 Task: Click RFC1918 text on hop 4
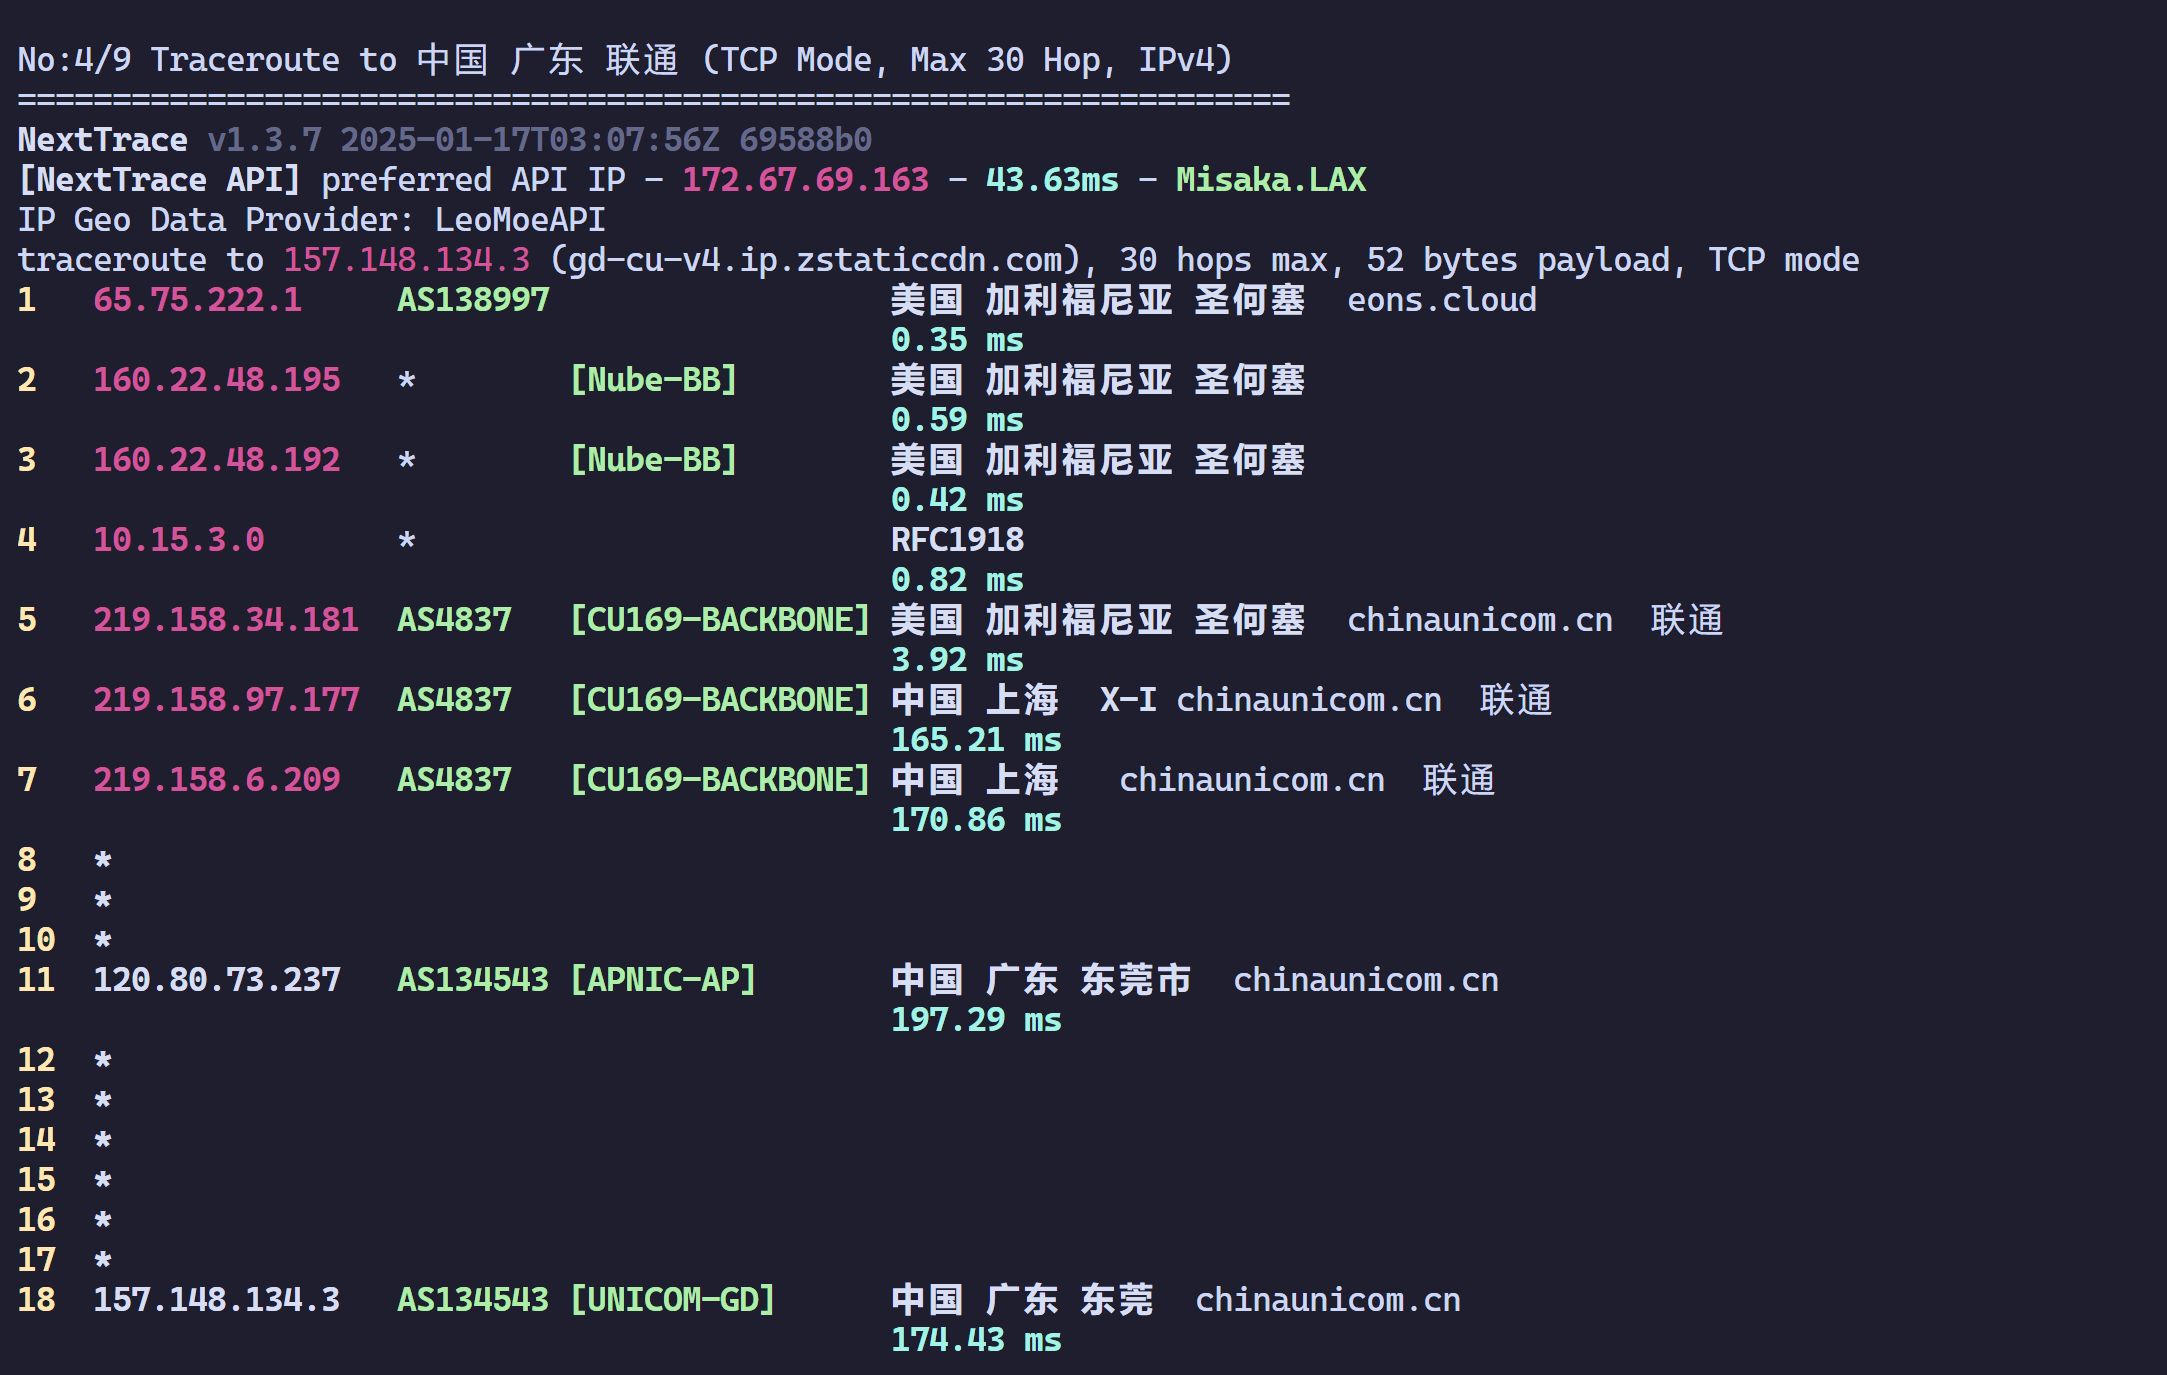957,540
